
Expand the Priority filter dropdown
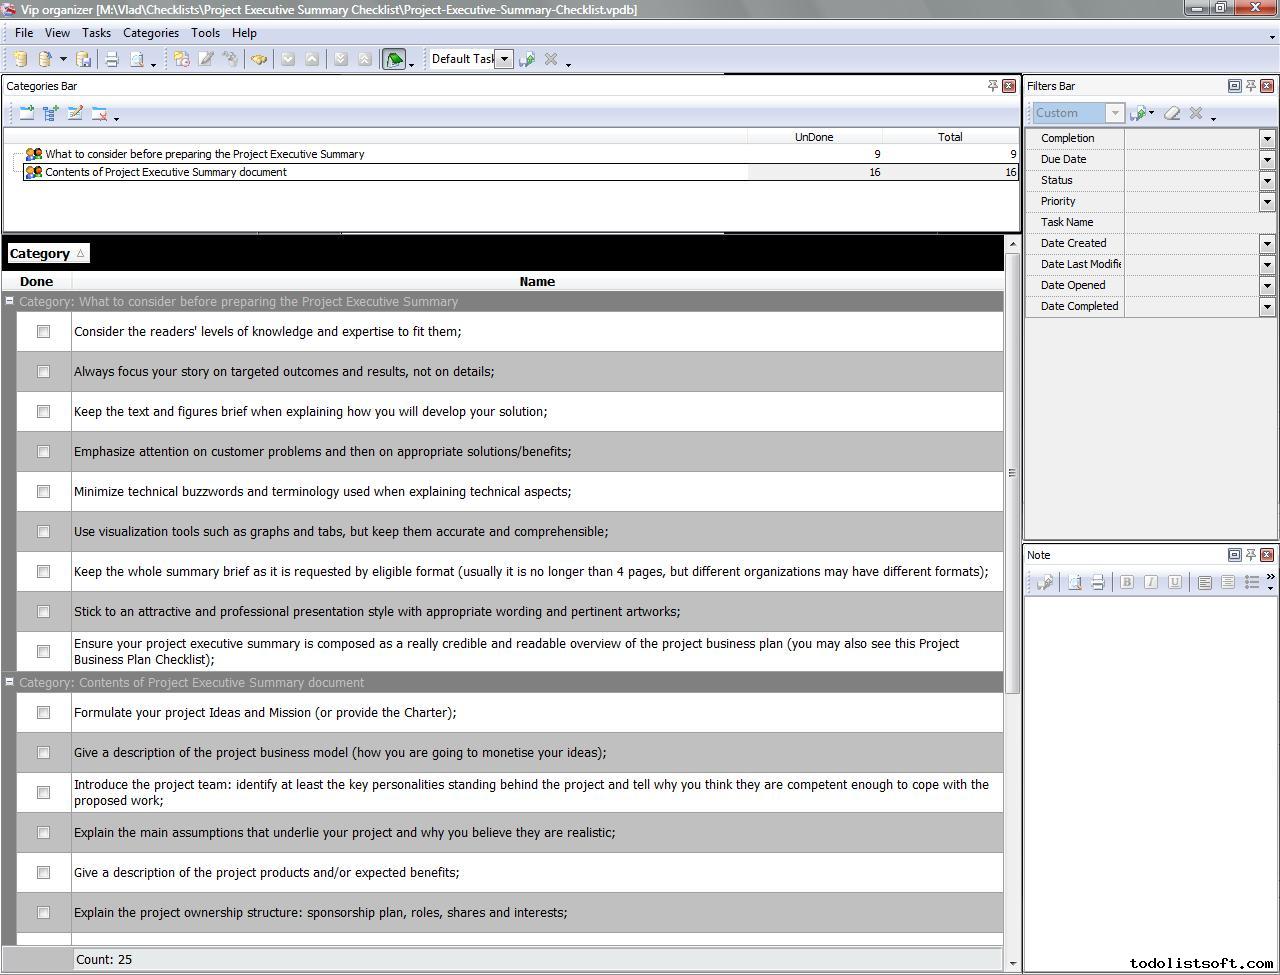(x=1267, y=202)
